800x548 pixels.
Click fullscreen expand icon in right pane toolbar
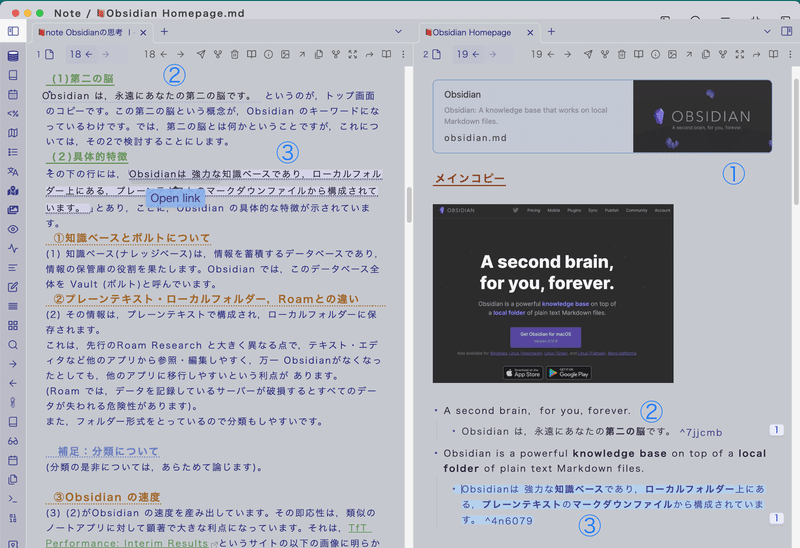coord(740,54)
